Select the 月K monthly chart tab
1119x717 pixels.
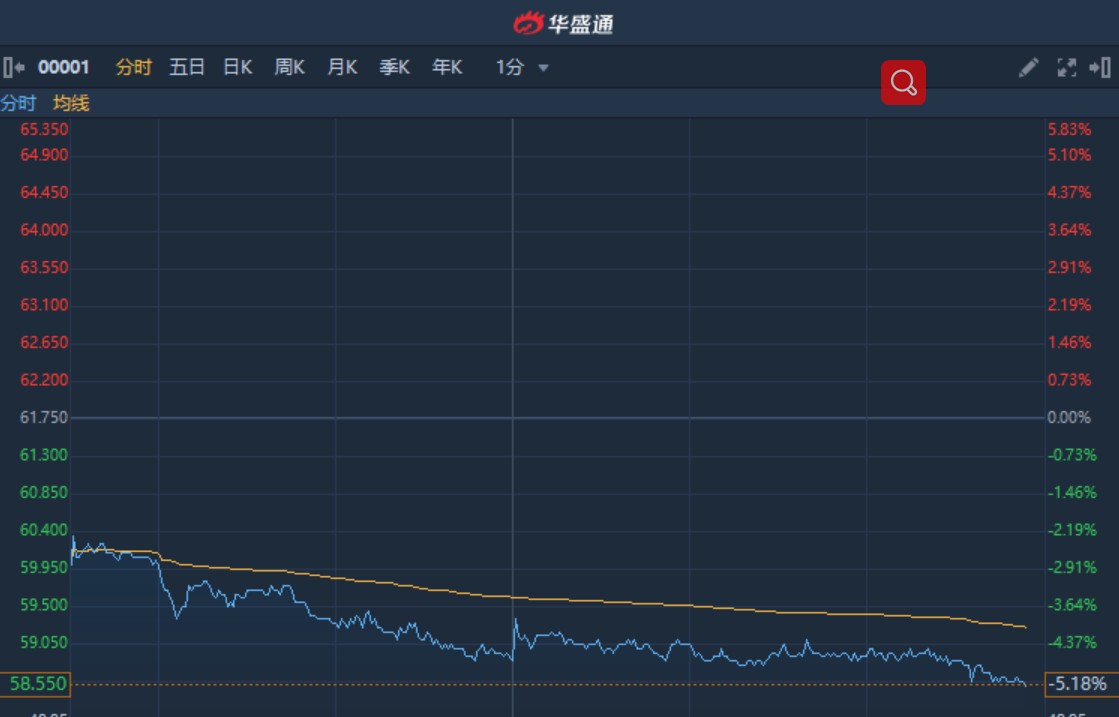[x=342, y=68]
